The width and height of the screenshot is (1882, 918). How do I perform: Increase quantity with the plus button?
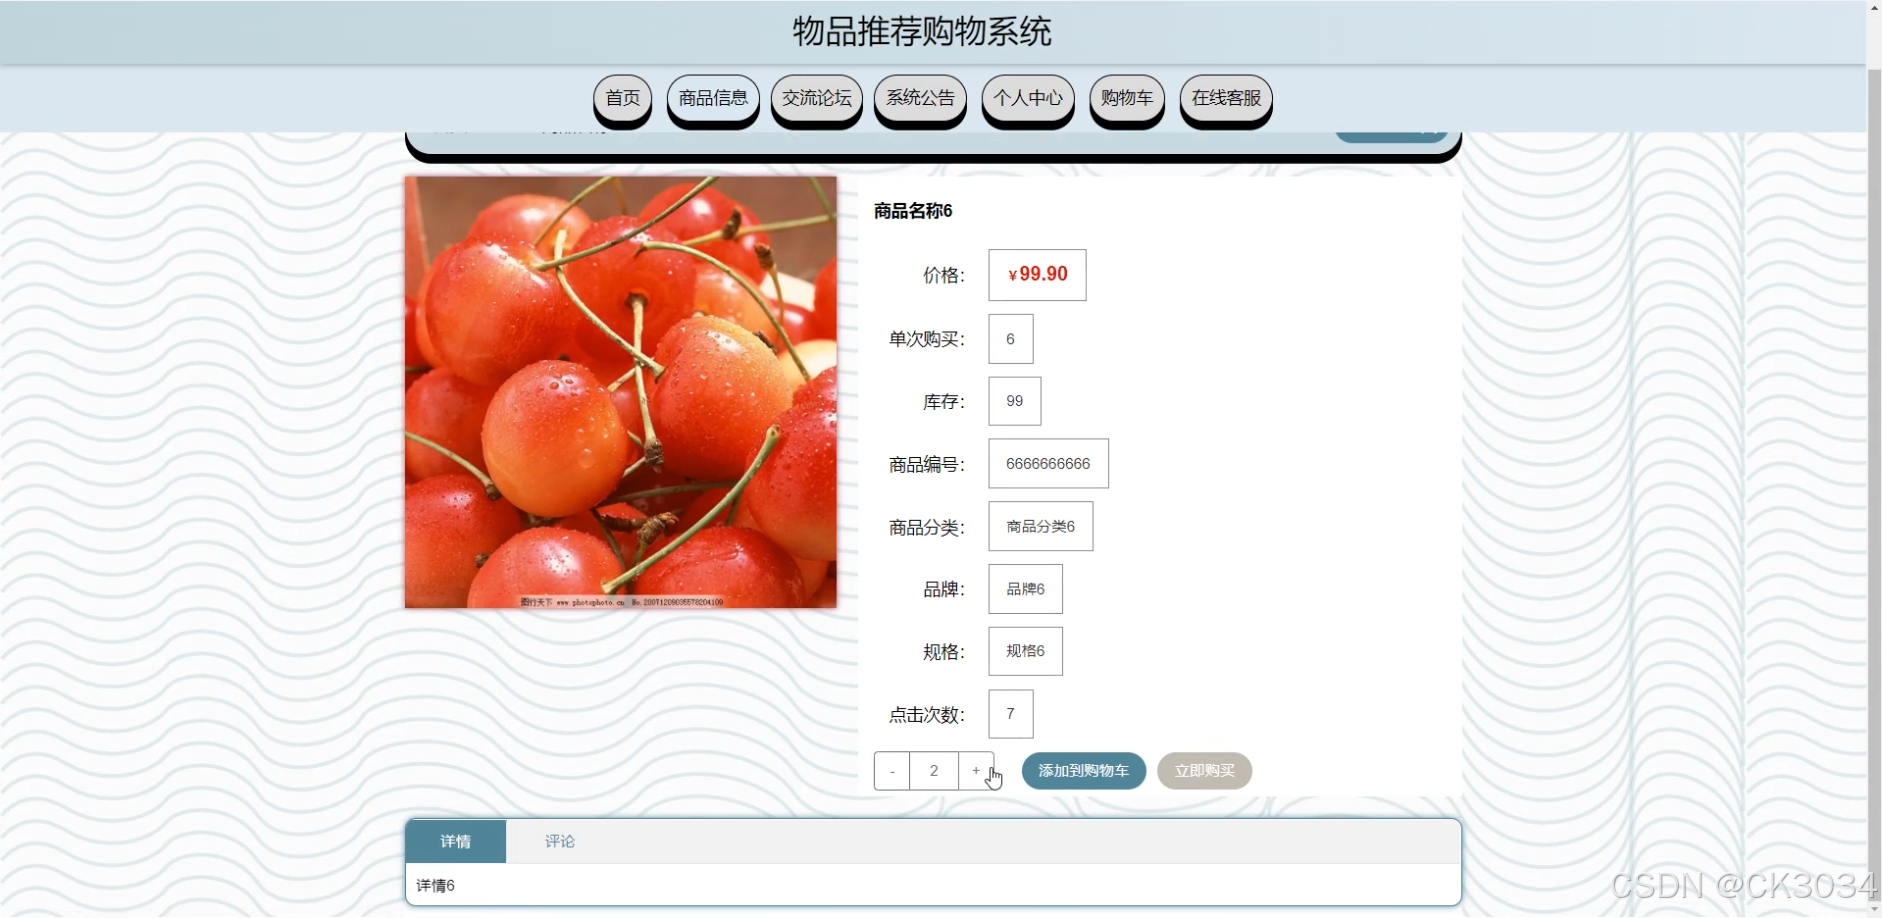point(976,771)
